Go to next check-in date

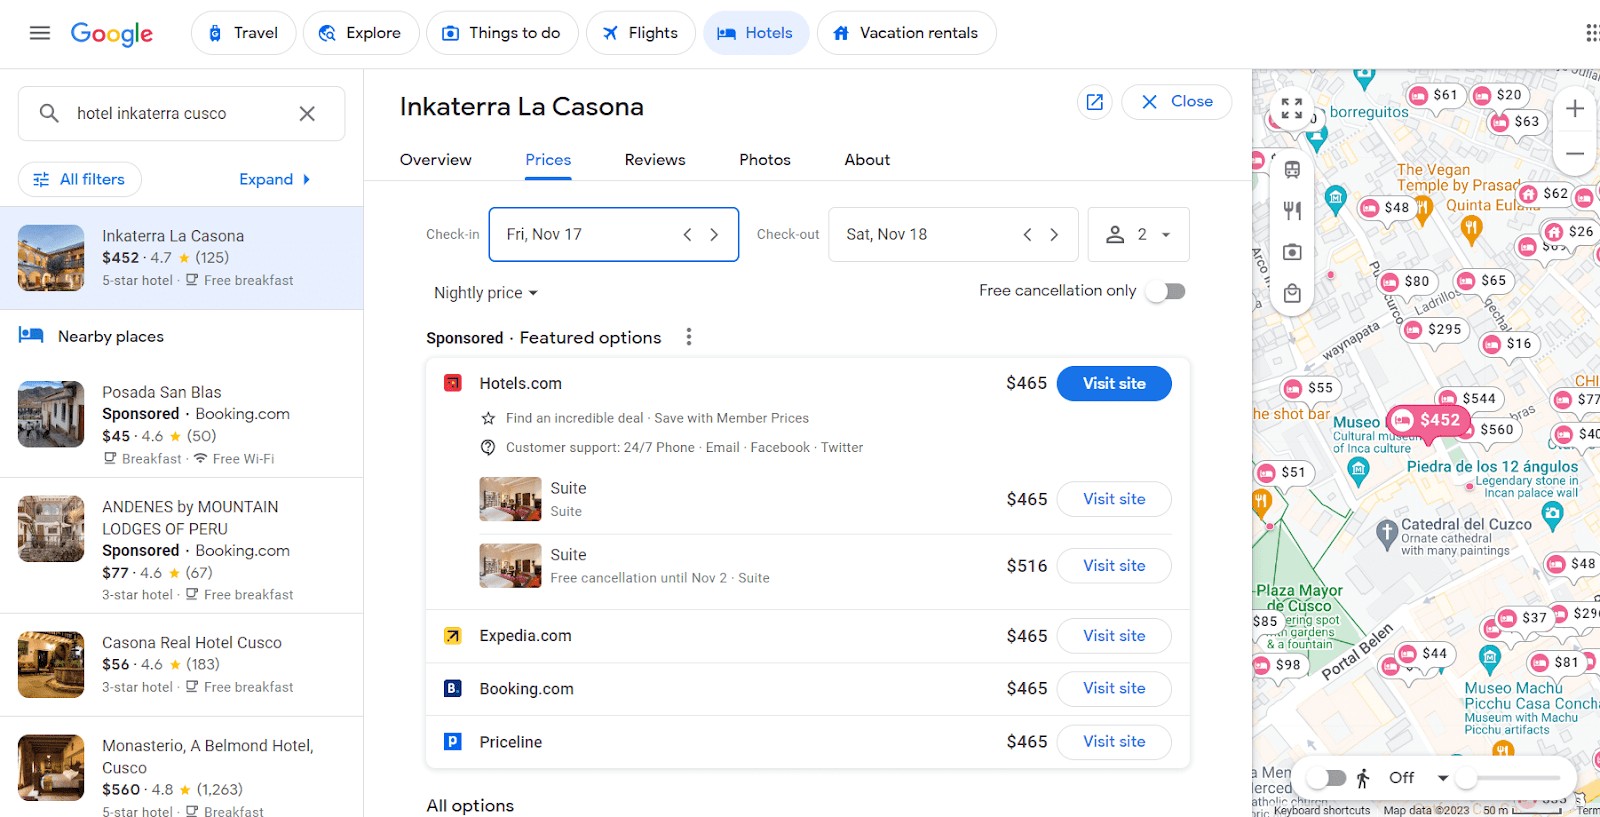tap(714, 234)
